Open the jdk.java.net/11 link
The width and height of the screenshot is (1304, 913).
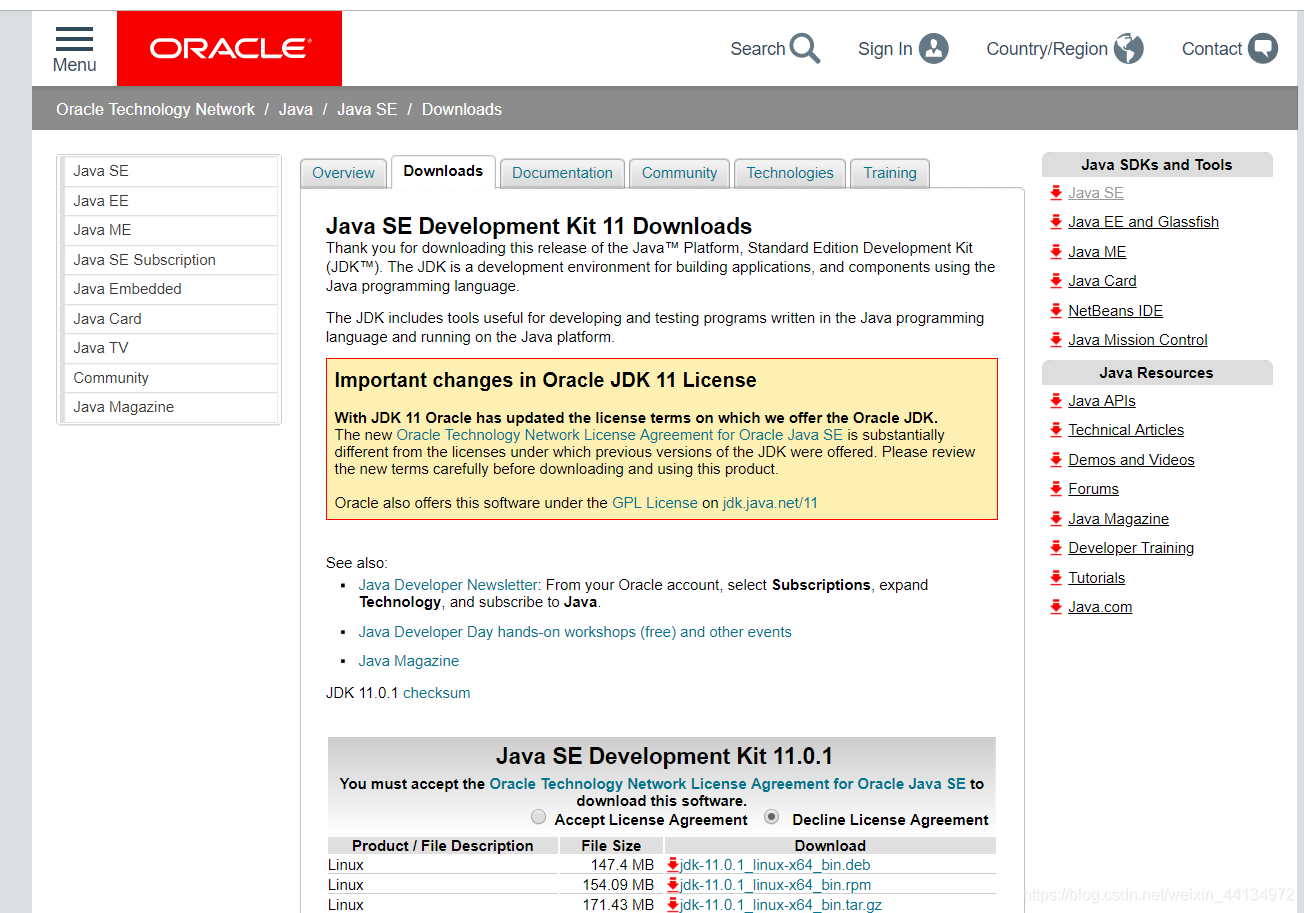pos(770,503)
